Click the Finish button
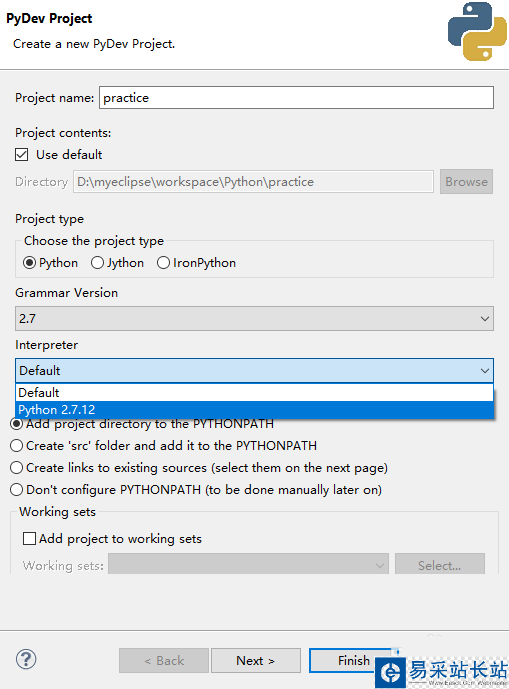This screenshot has height=689, width=509. [x=353, y=660]
